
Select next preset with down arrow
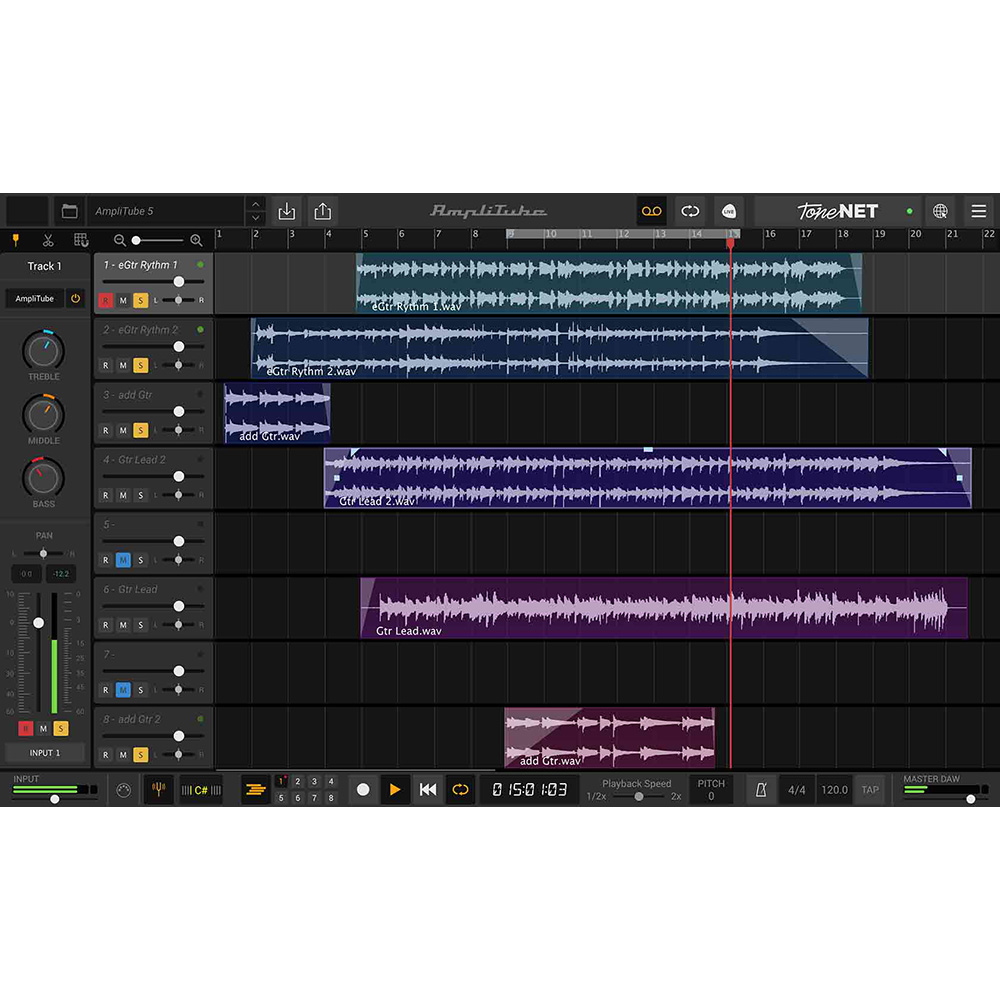coord(256,218)
